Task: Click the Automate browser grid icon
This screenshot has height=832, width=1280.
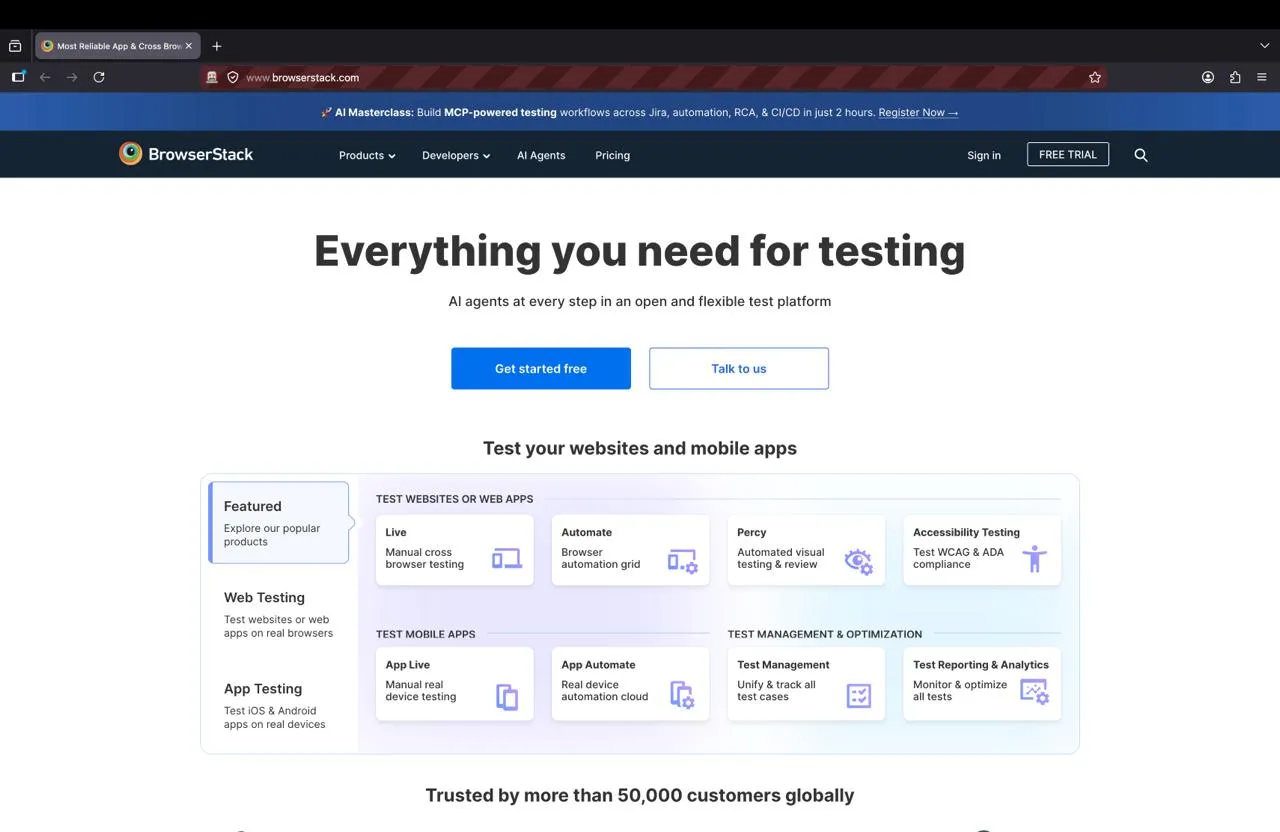Action: (x=683, y=561)
